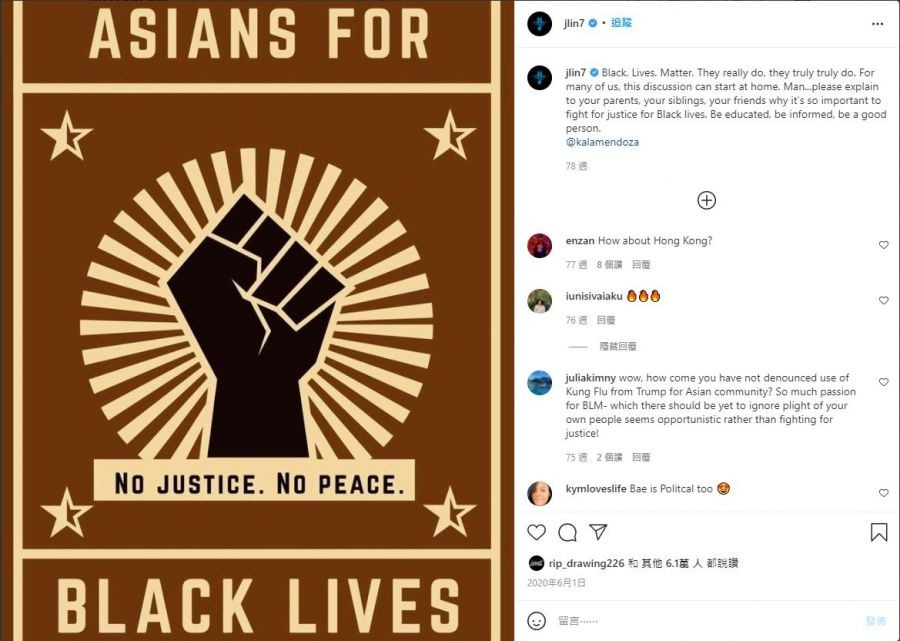900x641 pixels.
Task: Reply to juliakimny's comment
Action: pyautogui.click(x=641, y=457)
